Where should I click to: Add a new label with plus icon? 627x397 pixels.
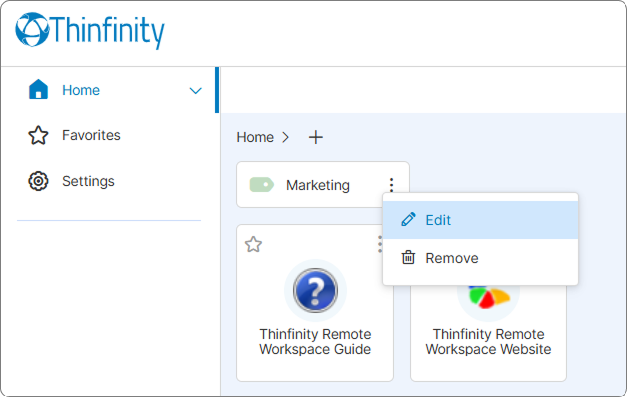point(315,138)
